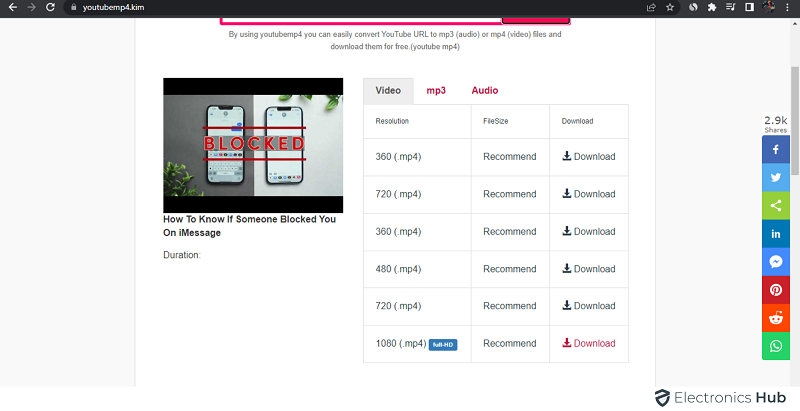Download the 480 (.mp4) video
Screen dimensions: 800x411
click(x=589, y=269)
